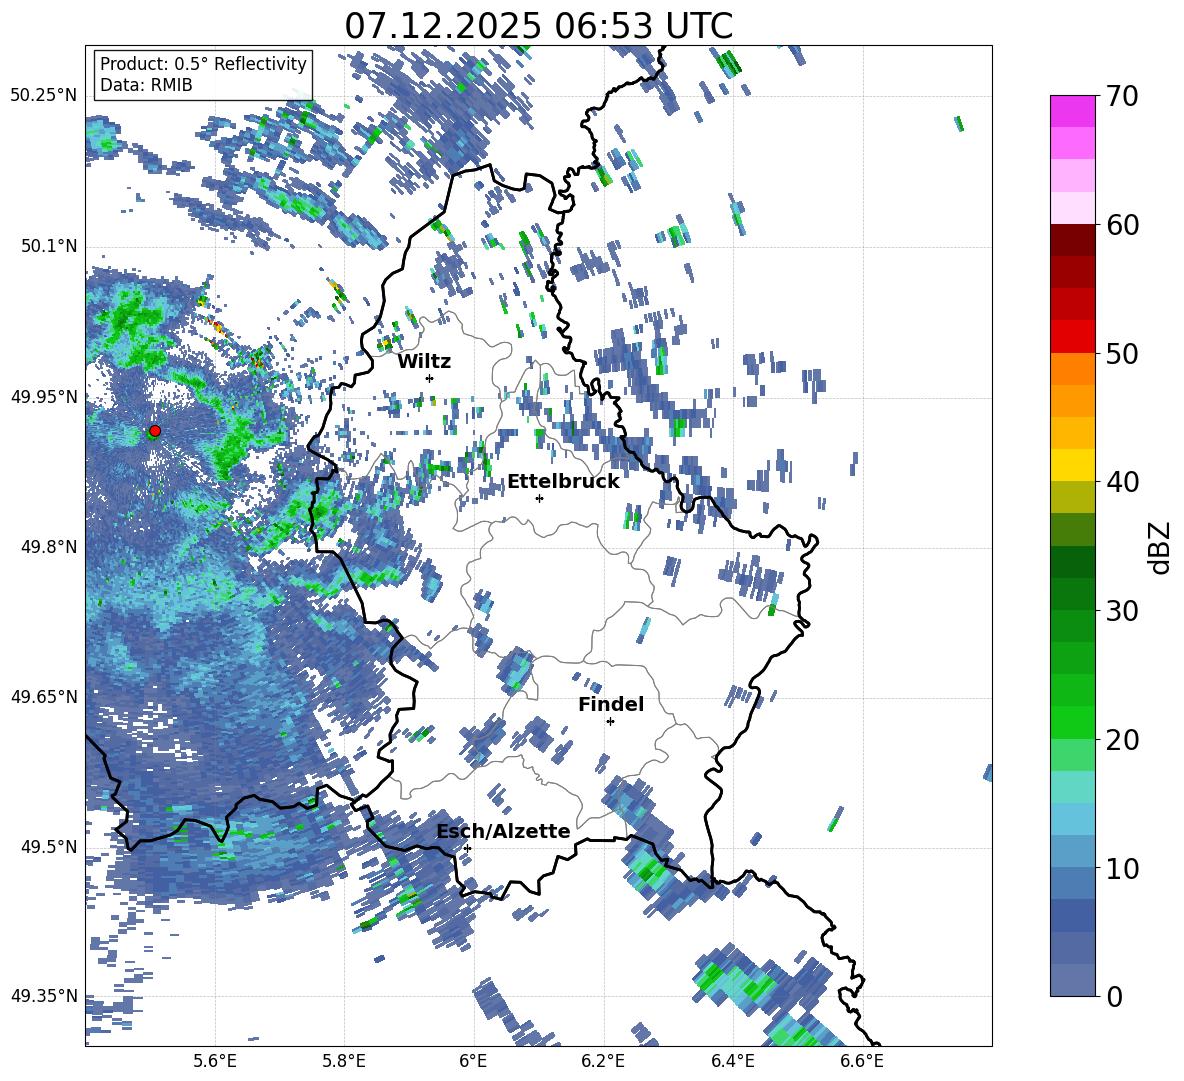Click the 49.95°N latitude label
This screenshot has height=1081, width=1184.
[x=44, y=397]
